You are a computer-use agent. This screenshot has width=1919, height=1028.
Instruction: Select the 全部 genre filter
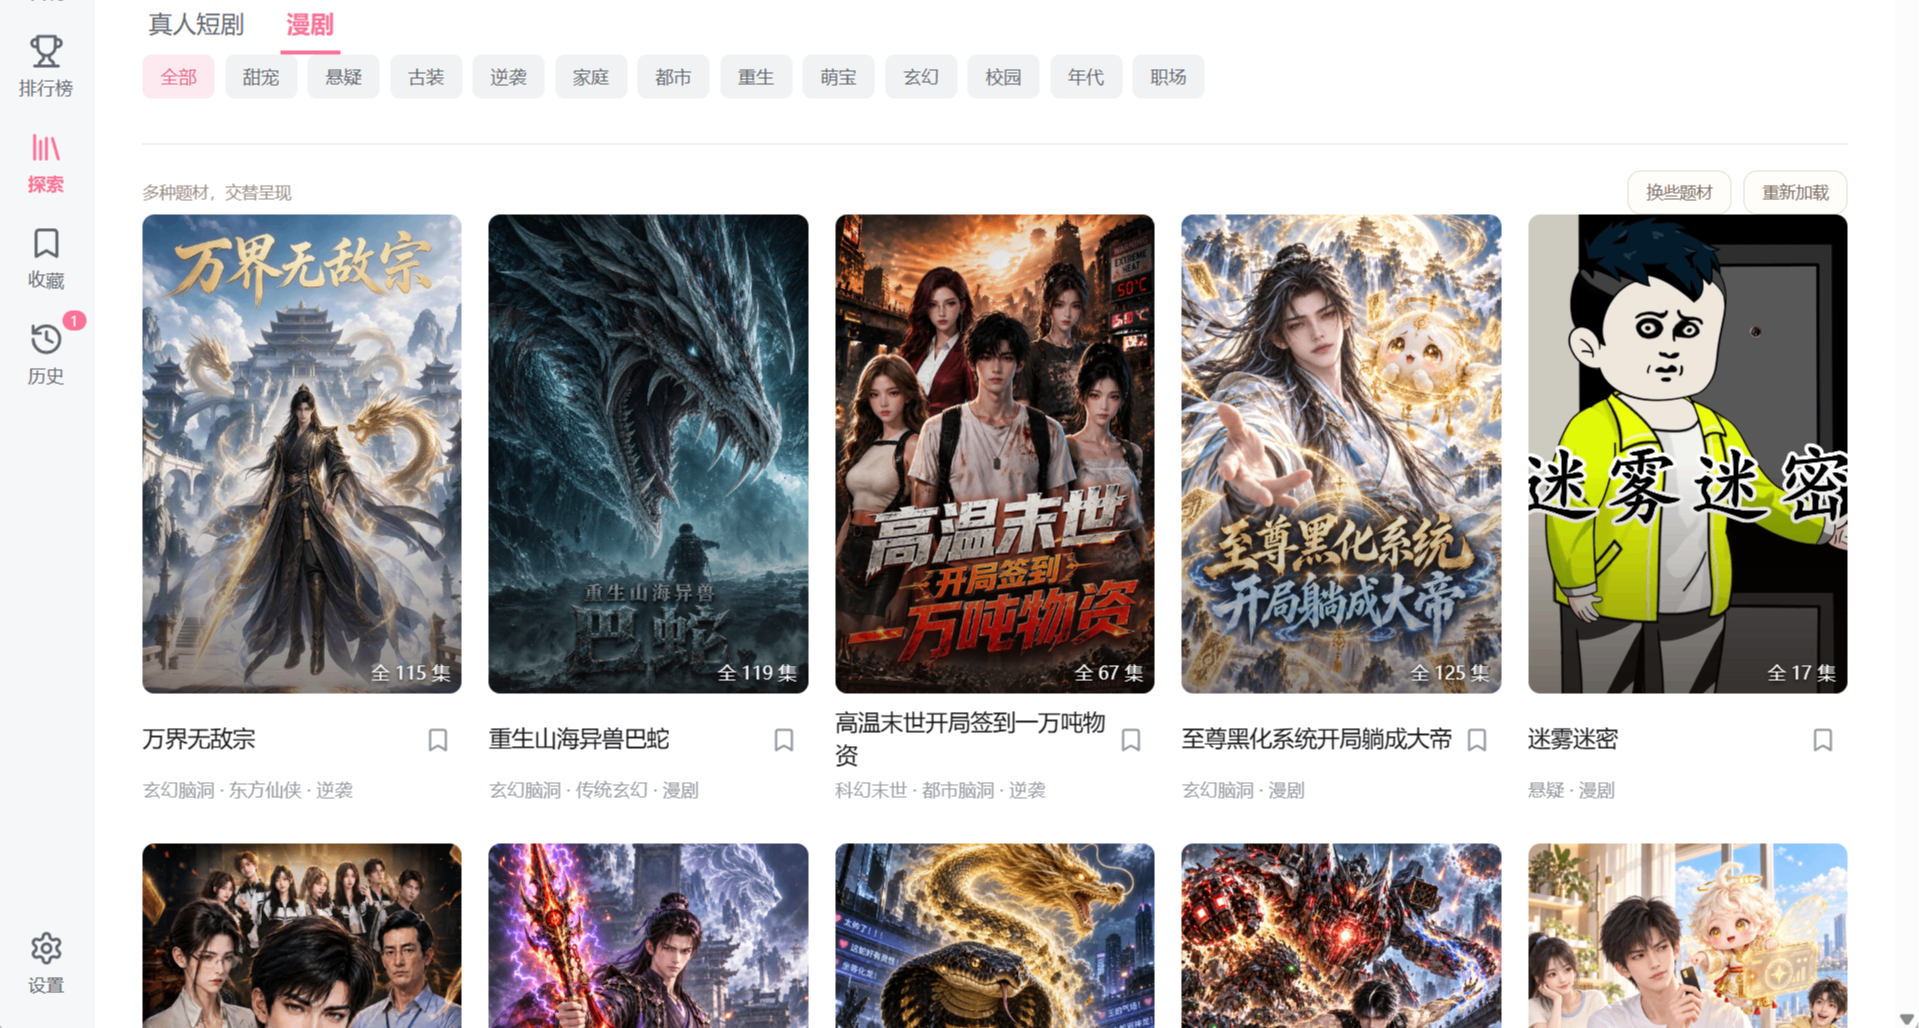[x=178, y=77]
